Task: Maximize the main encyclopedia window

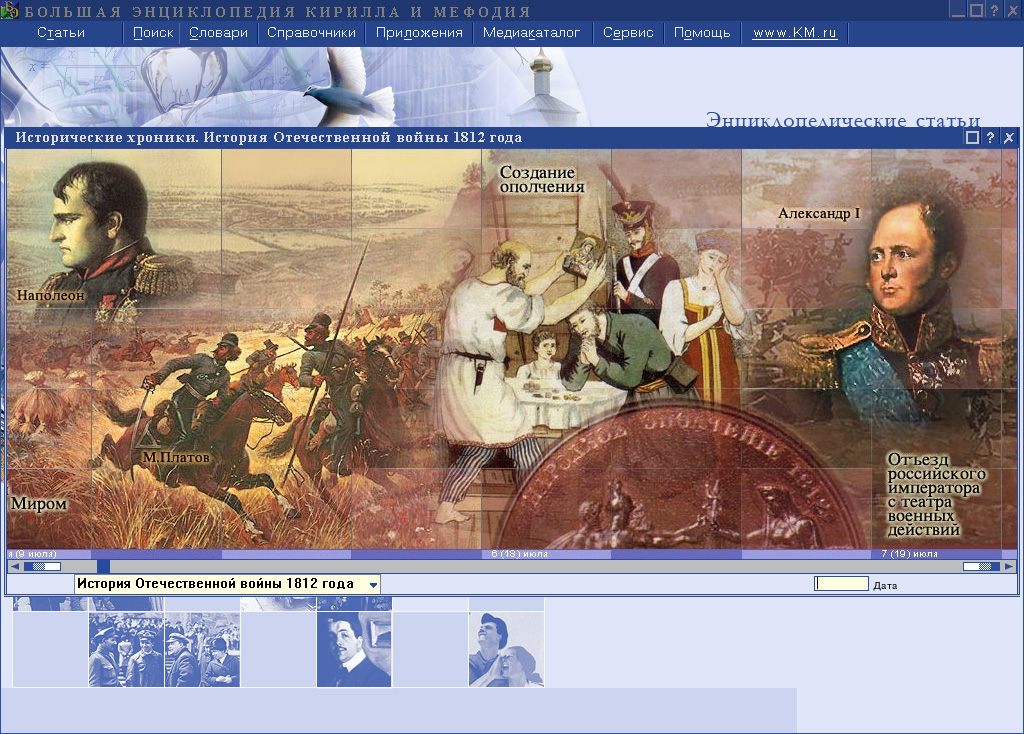Action: tap(976, 10)
